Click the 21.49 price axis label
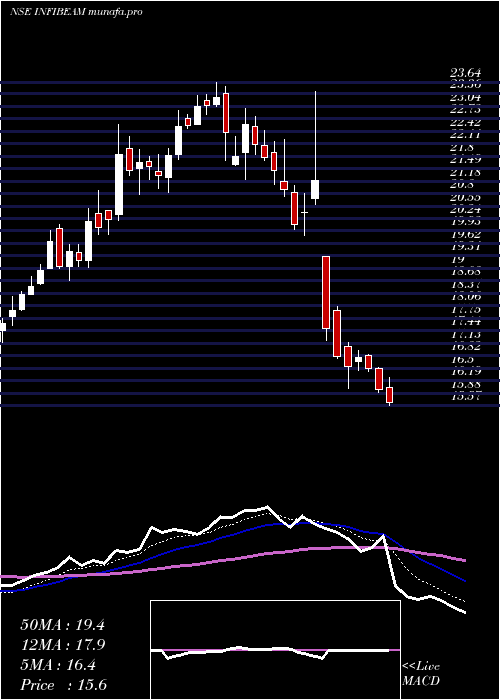The height and width of the screenshot is (700, 500). tap(465, 160)
